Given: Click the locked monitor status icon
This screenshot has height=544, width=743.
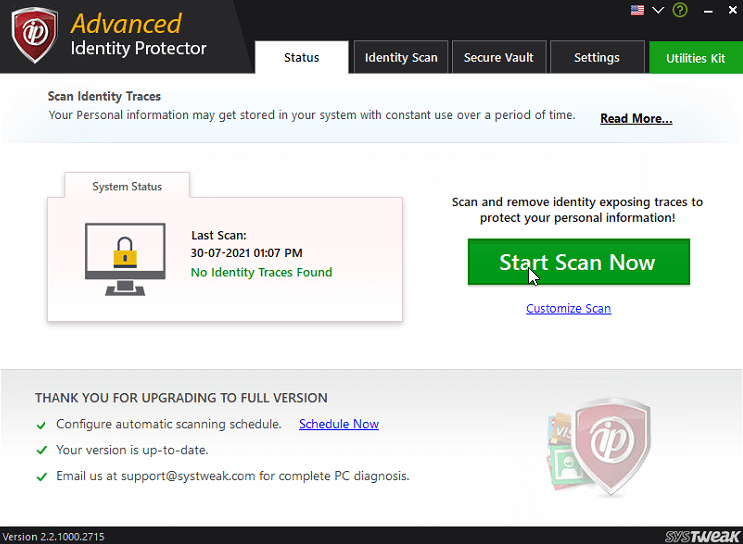Looking at the screenshot, I should 125,259.
